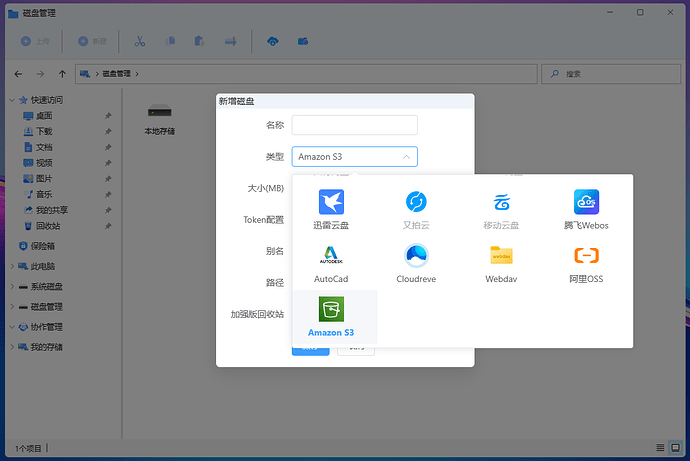Go back with the left arrow
The image size is (690, 461).
18,74
